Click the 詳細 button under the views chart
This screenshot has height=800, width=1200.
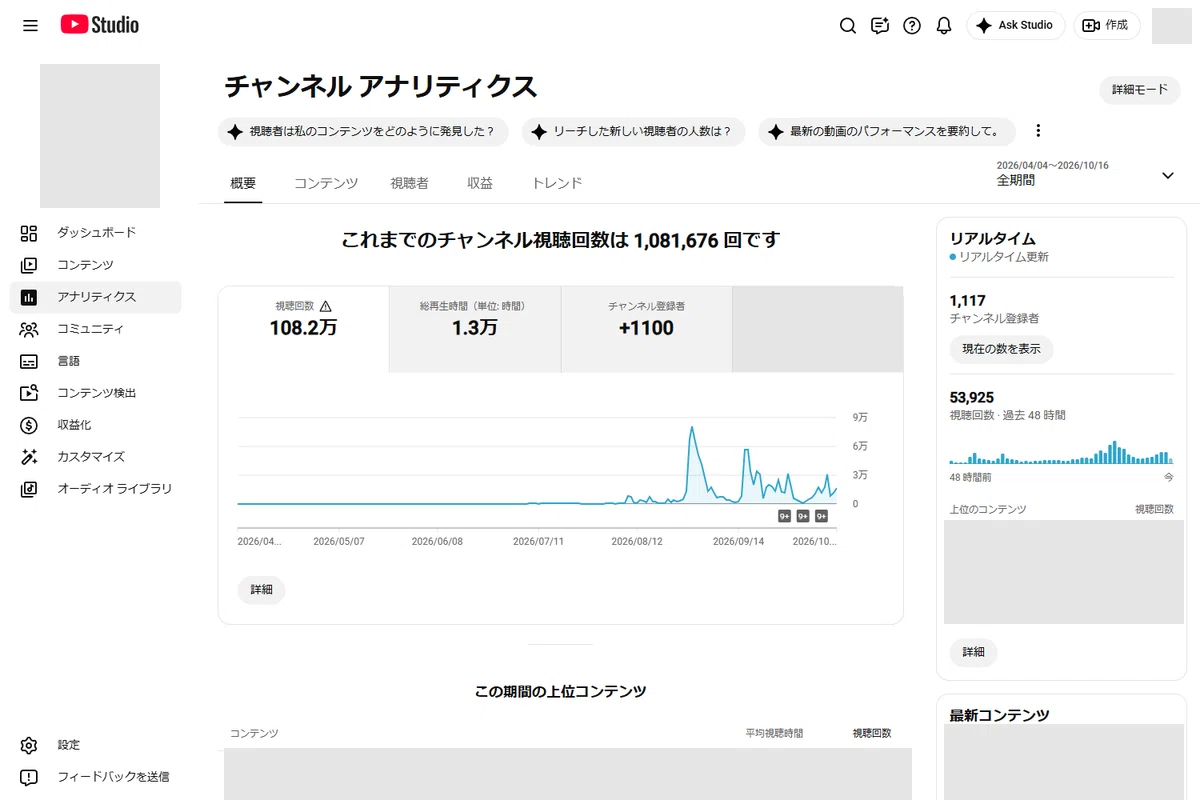(261, 590)
